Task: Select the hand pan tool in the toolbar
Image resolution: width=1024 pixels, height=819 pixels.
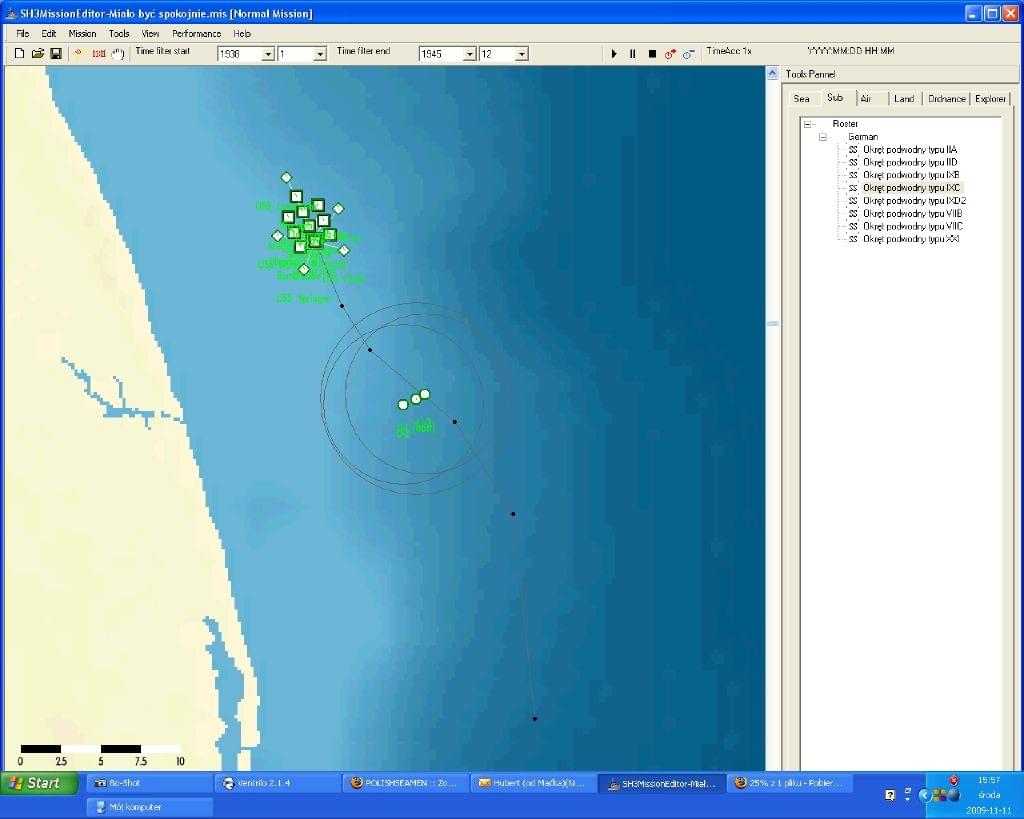Action: [x=117, y=54]
